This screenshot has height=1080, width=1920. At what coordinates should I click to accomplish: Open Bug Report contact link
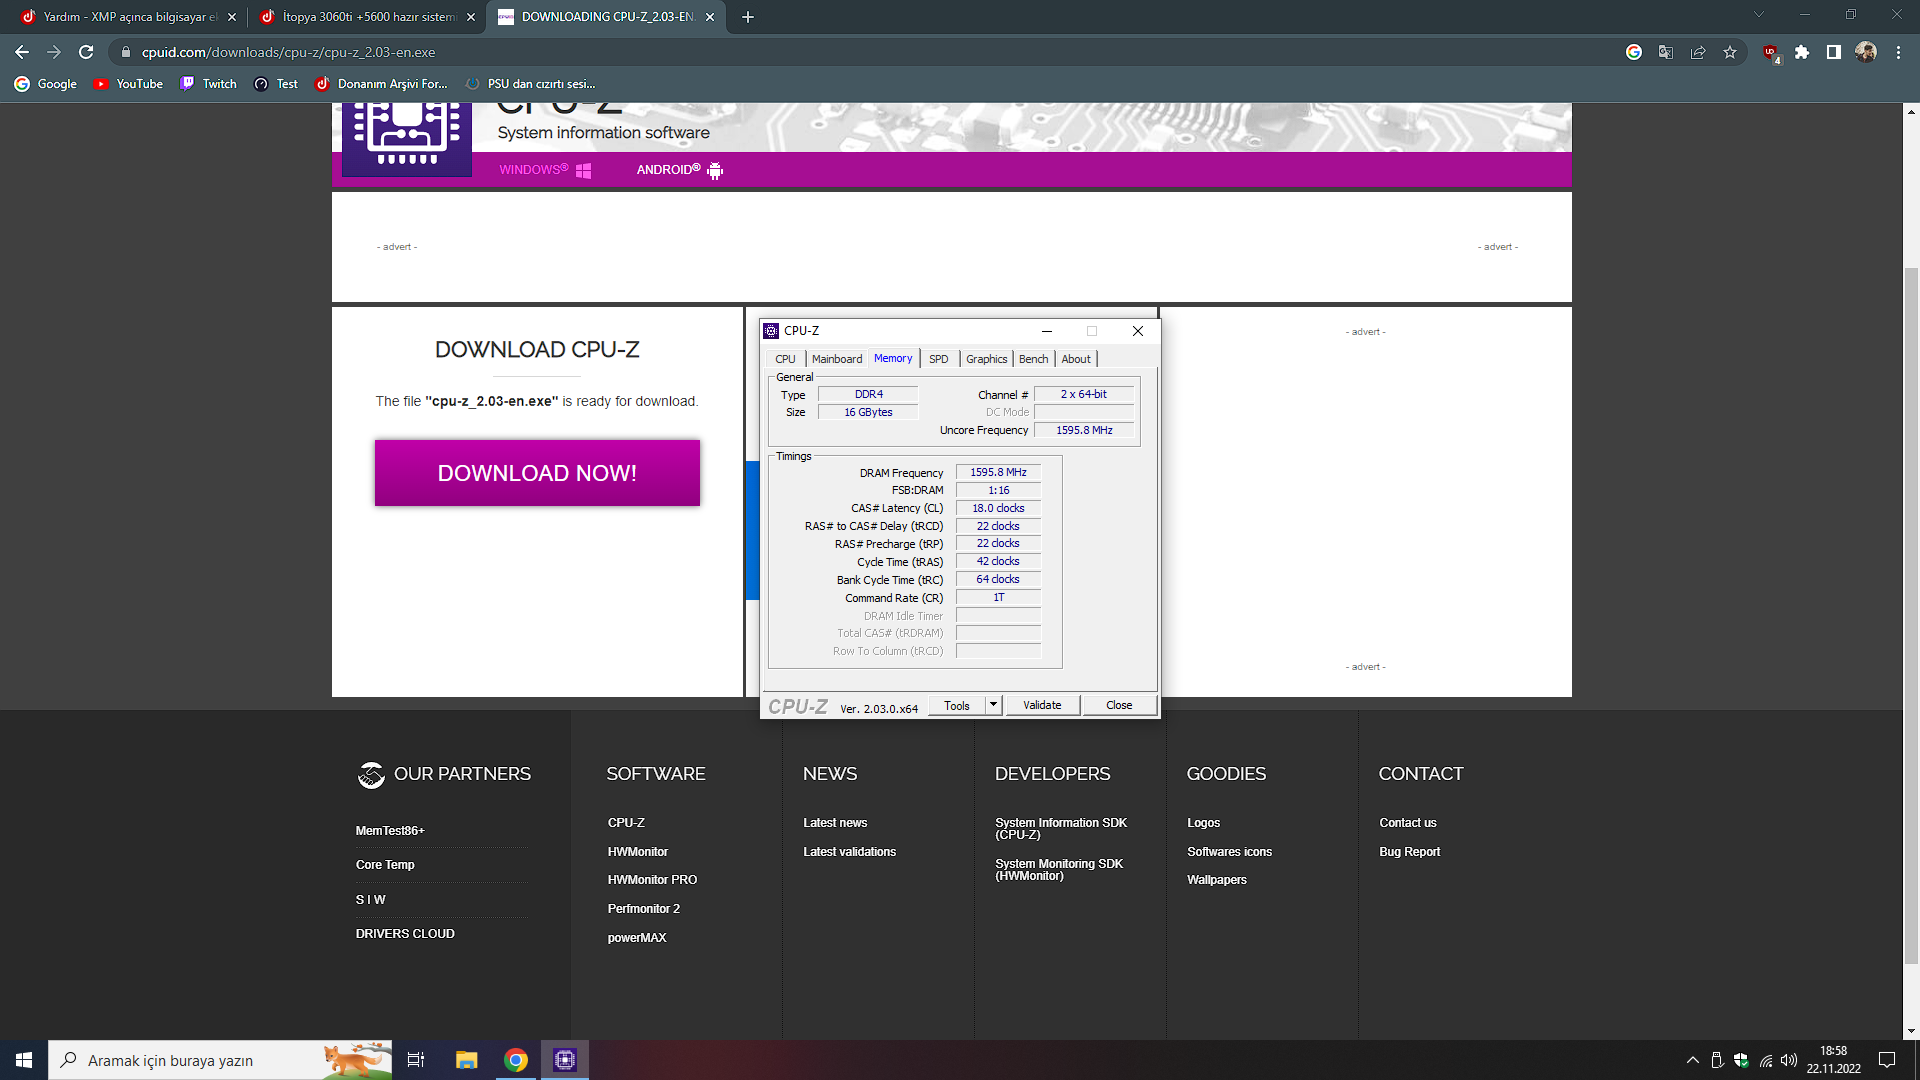point(1409,852)
